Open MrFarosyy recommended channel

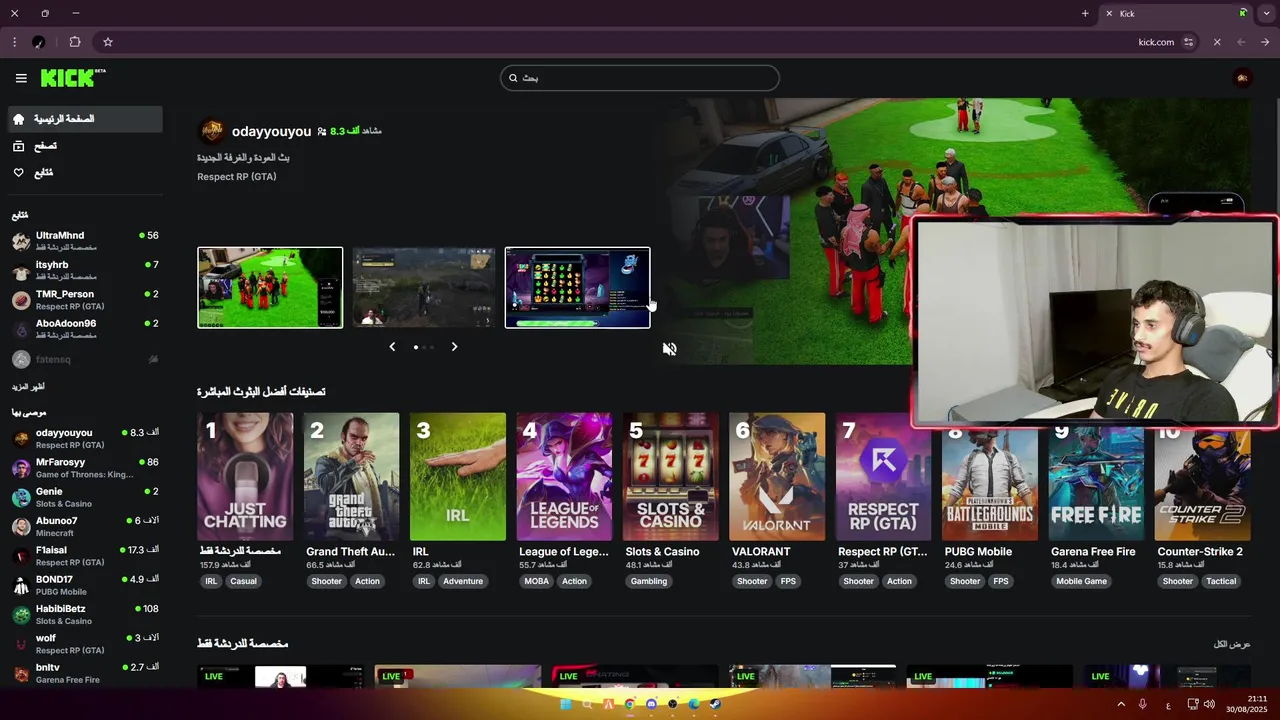pyautogui.click(x=85, y=468)
